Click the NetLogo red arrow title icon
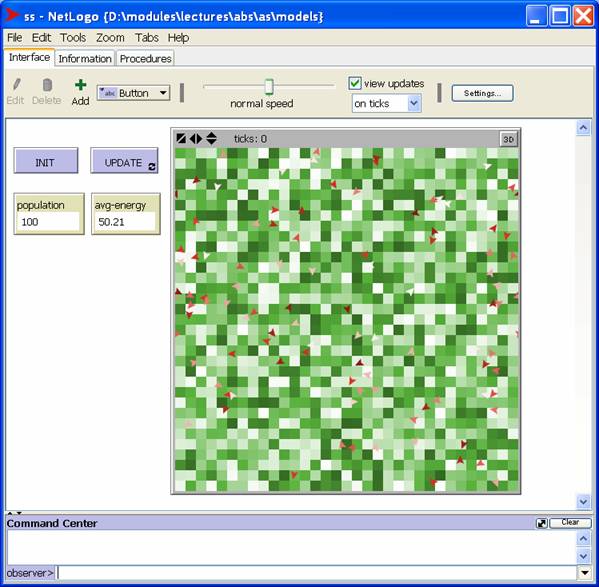The image size is (599, 587). pyautogui.click(x=12, y=15)
